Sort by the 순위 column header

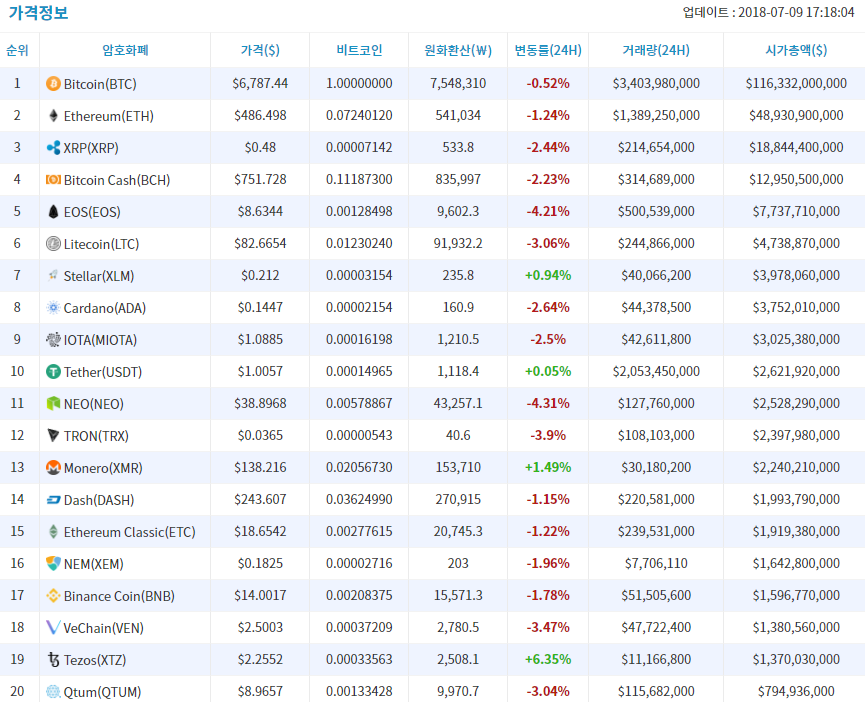pyautogui.click(x=17, y=50)
